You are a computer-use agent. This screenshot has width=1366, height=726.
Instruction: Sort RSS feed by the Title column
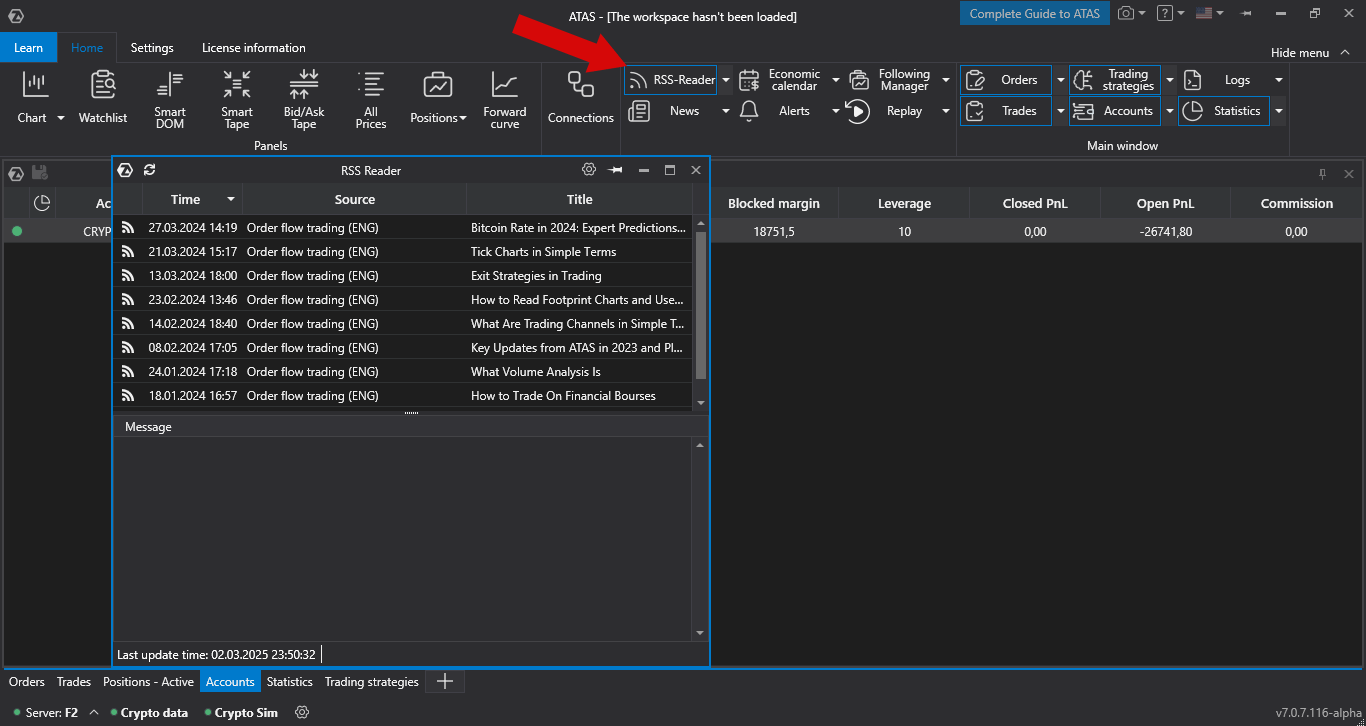click(580, 200)
